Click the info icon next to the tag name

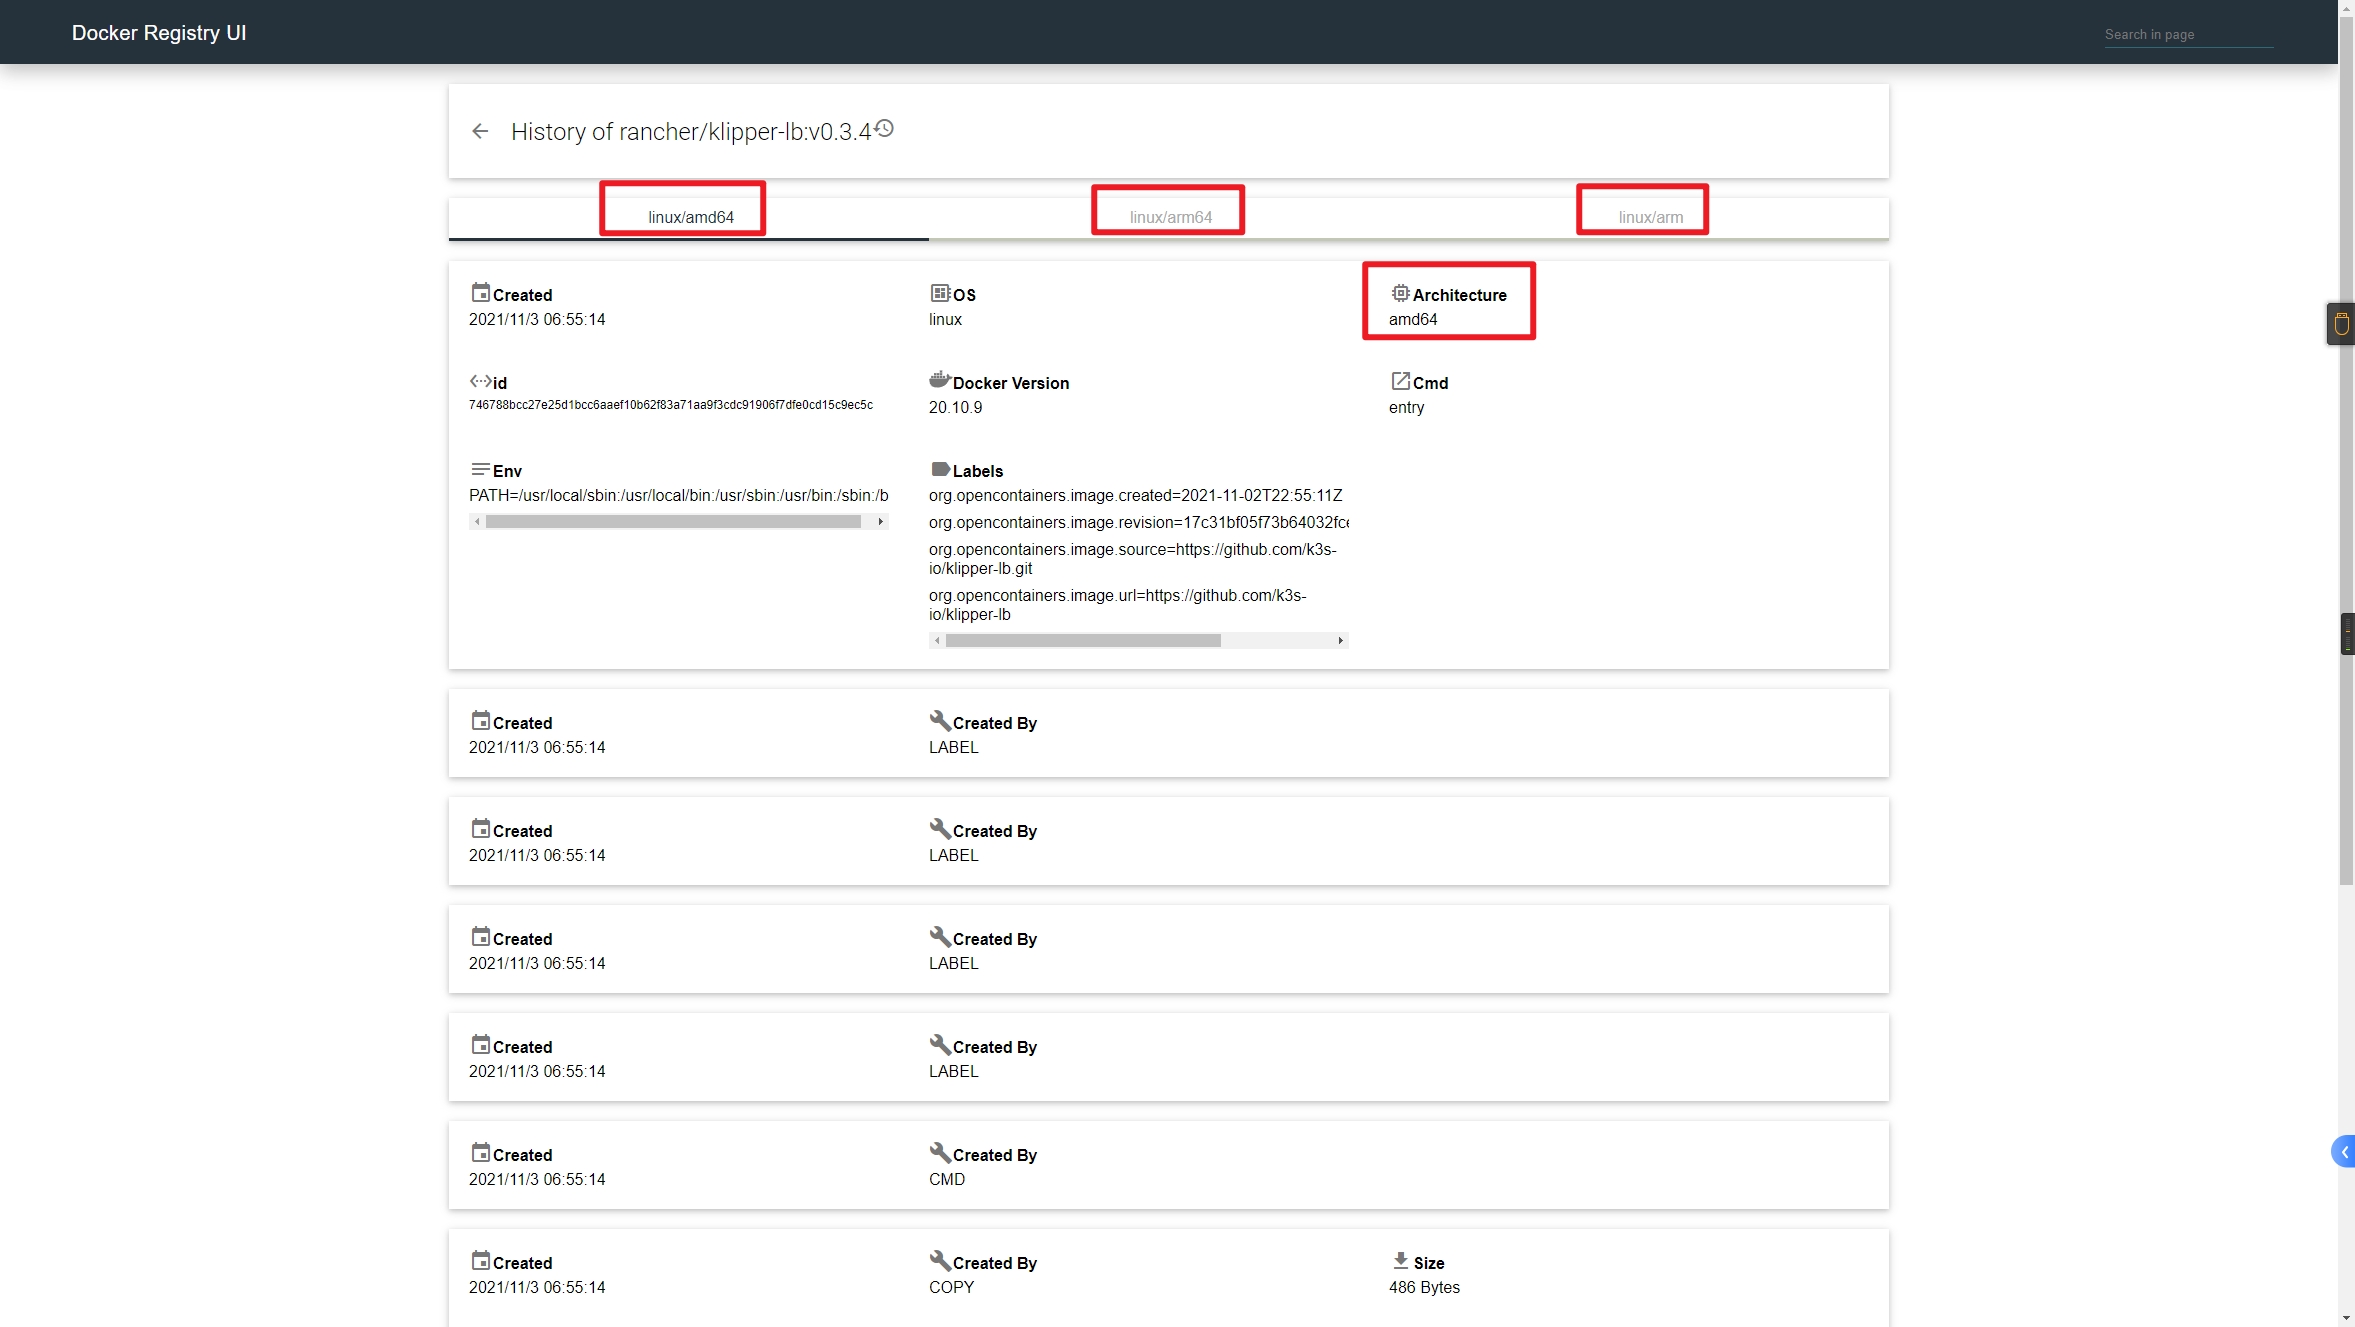883,129
